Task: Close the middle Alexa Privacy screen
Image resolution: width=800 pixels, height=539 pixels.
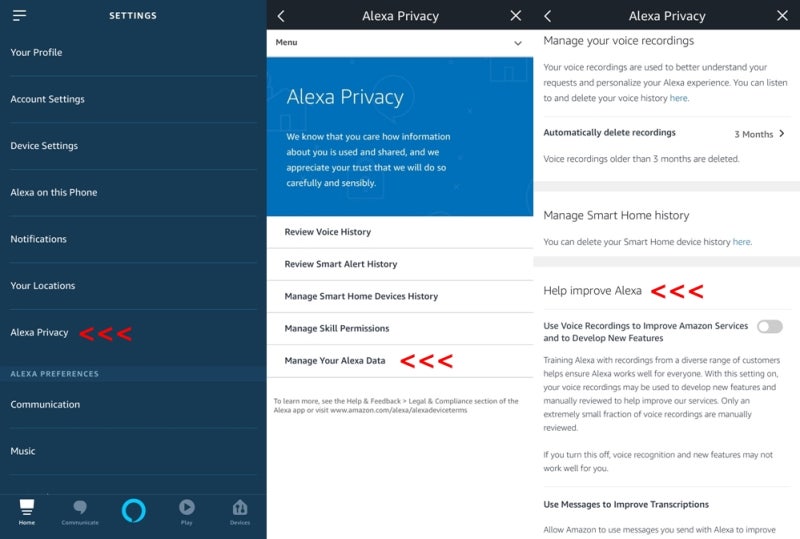Action: [x=516, y=16]
